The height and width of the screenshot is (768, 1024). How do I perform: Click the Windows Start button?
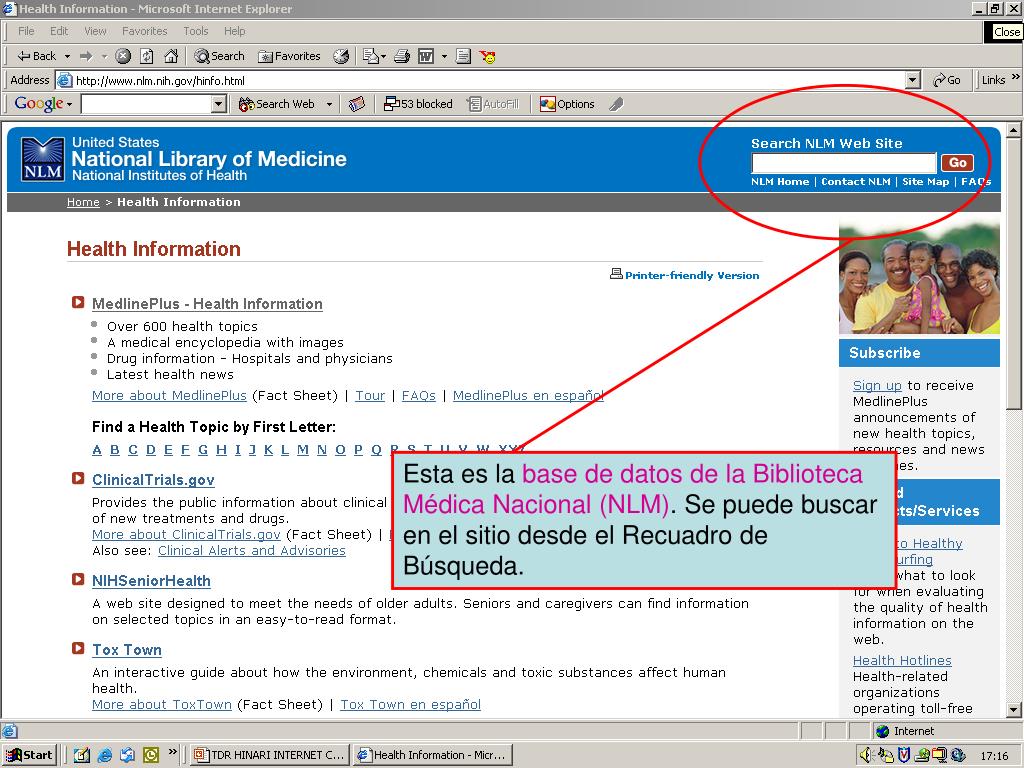[30, 755]
